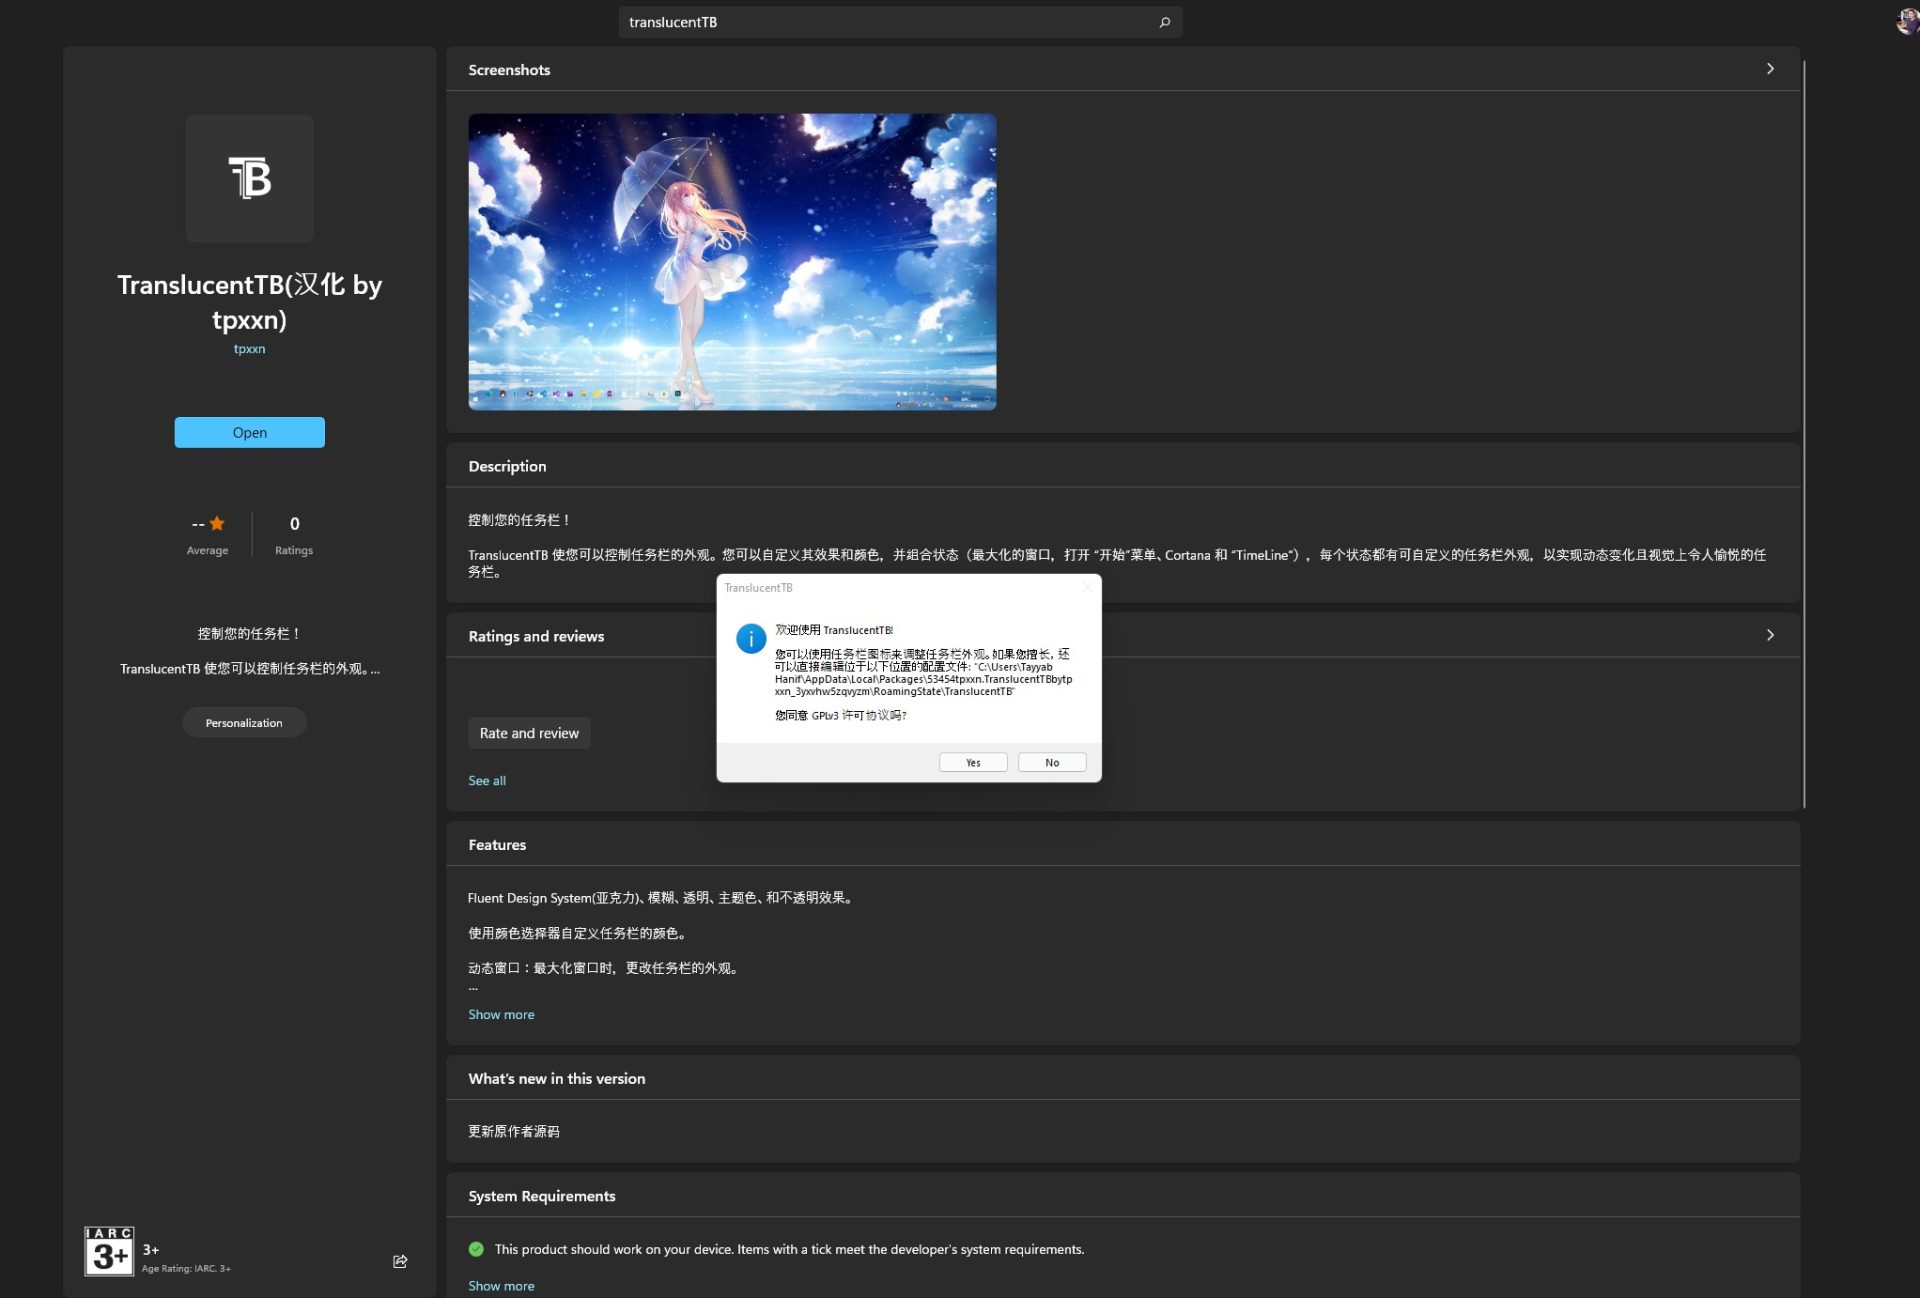Image resolution: width=1920 pixels, height=1298 pixels.
Task: Select the Personalization category tag
Action: click(244, 722)
